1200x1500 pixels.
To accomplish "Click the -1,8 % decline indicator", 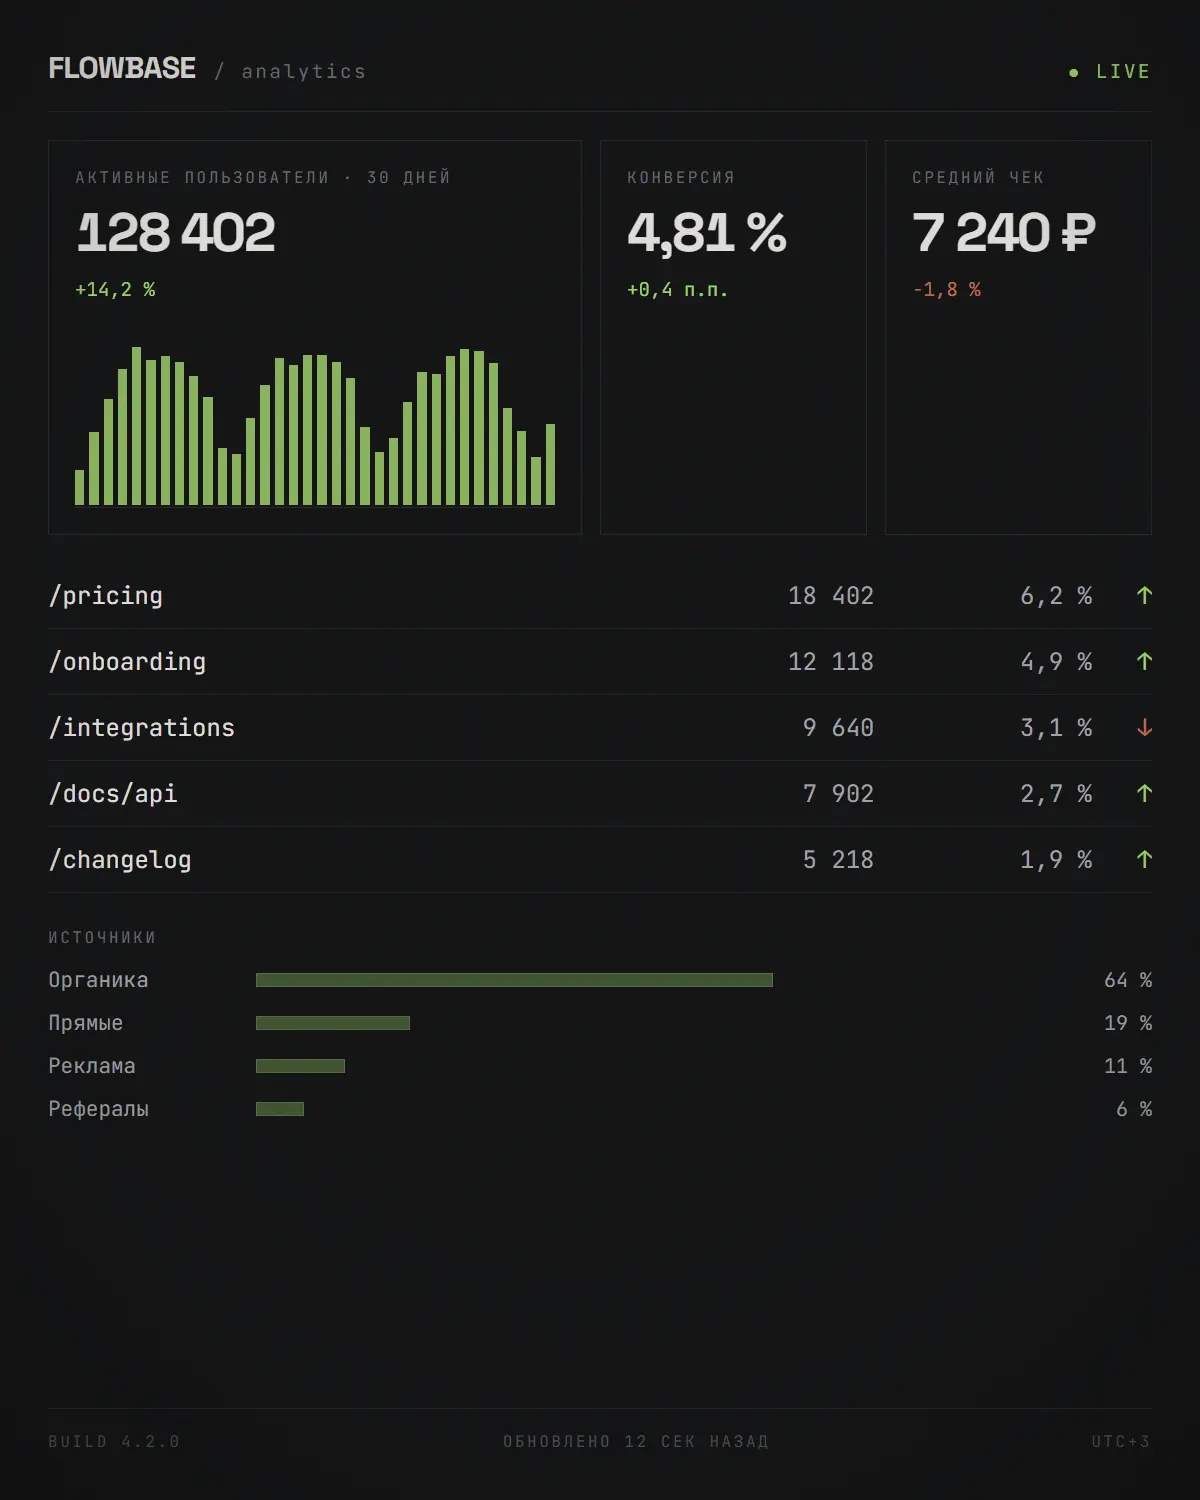I will 946,289.
